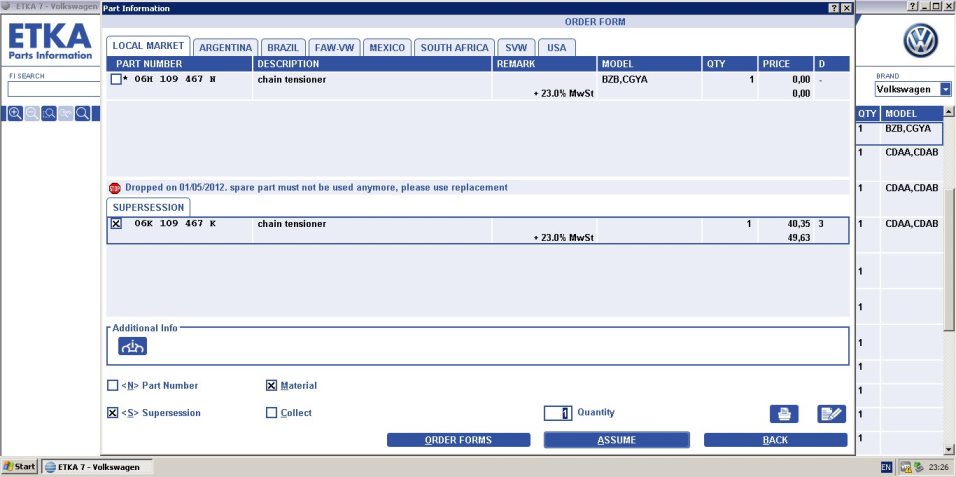Screen dimensions: 956x477
Task: Switch to the LOCAL MARKET tab
Action: [x=148, y=46]
